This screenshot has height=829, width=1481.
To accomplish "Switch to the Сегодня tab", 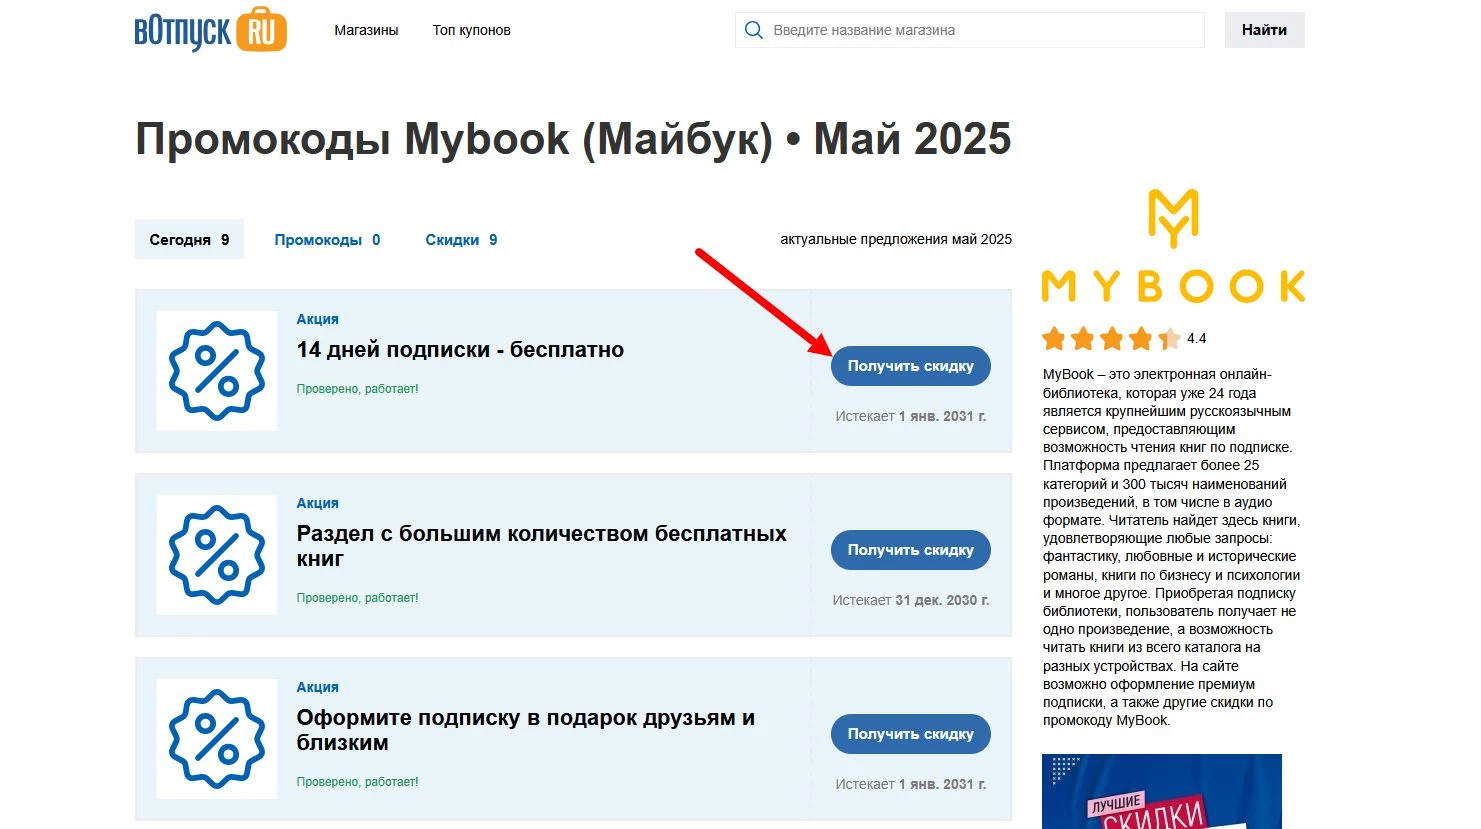I will pyautogui.click(x=188, y=239).
